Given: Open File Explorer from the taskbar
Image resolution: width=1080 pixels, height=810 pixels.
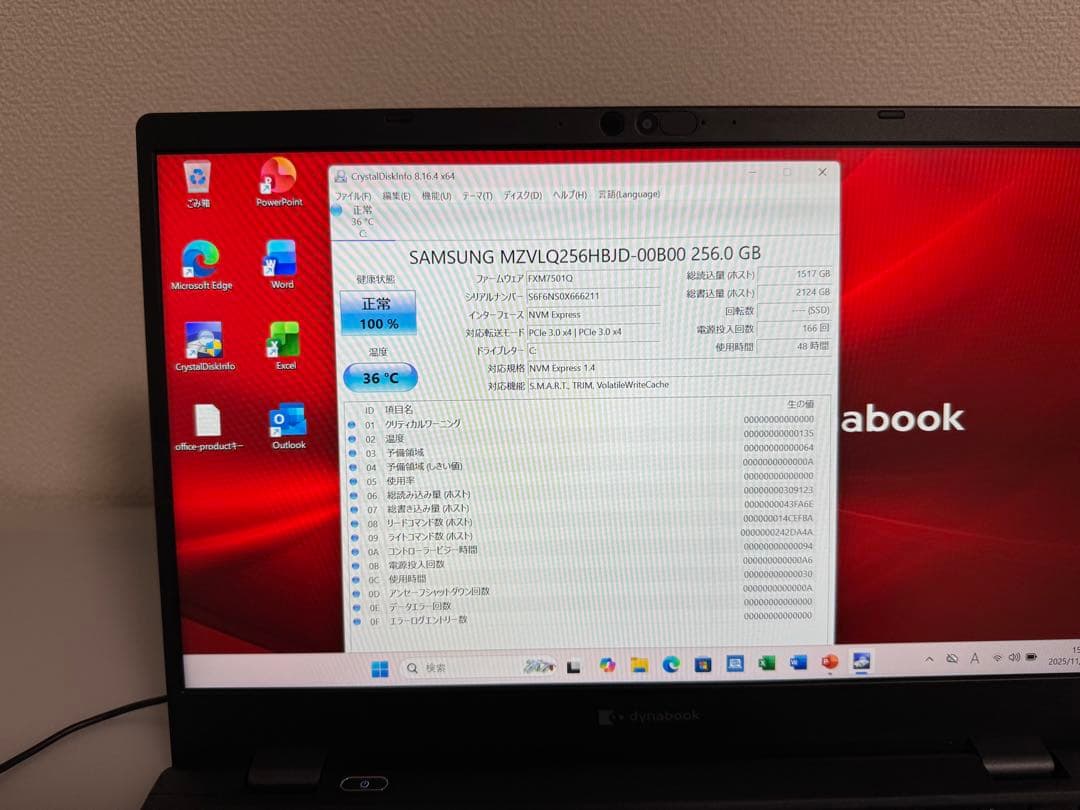Looking at the screenshot, I should tap(639, 665).
